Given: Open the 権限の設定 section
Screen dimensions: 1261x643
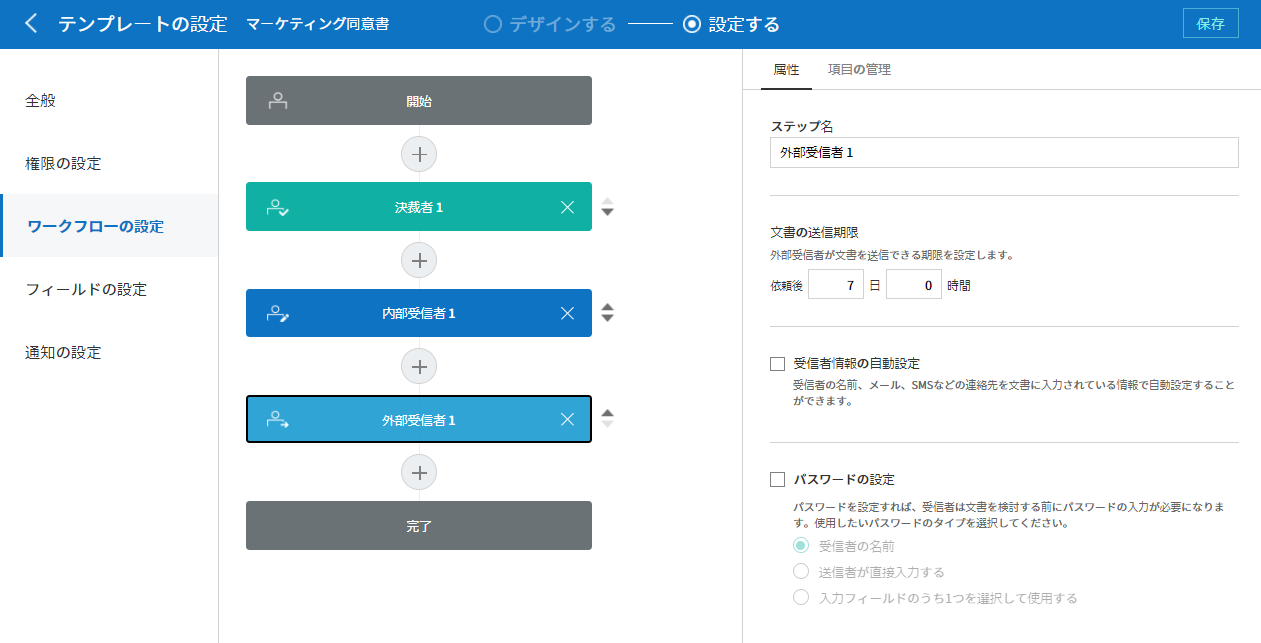Looking at the screenshot, I should (109, 163).
